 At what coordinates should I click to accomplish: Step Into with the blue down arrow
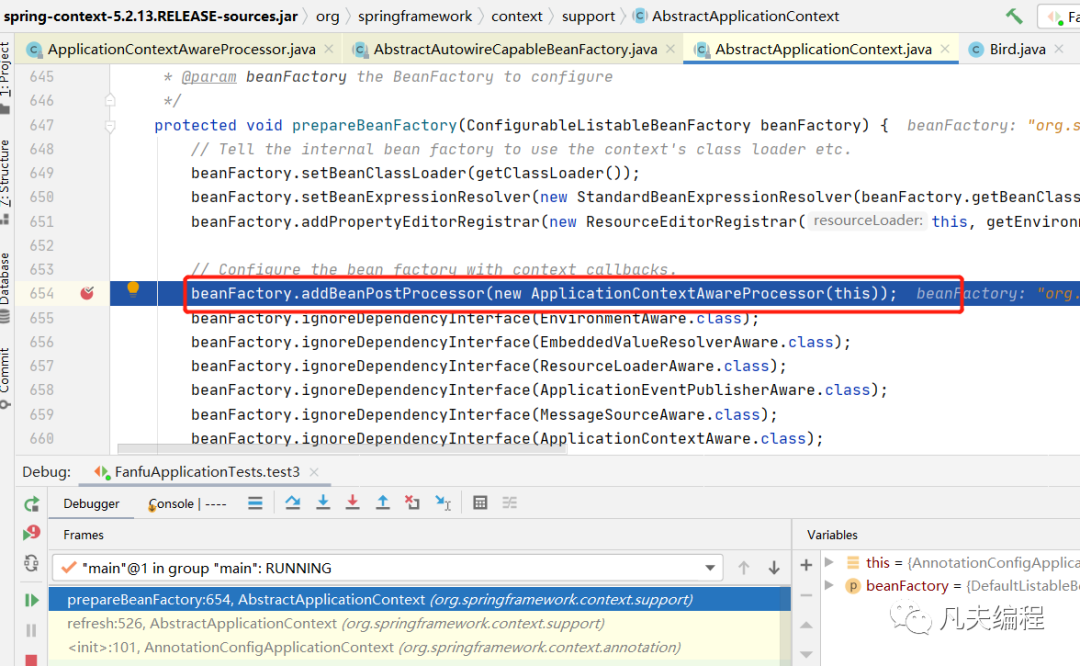pos(322,503)
